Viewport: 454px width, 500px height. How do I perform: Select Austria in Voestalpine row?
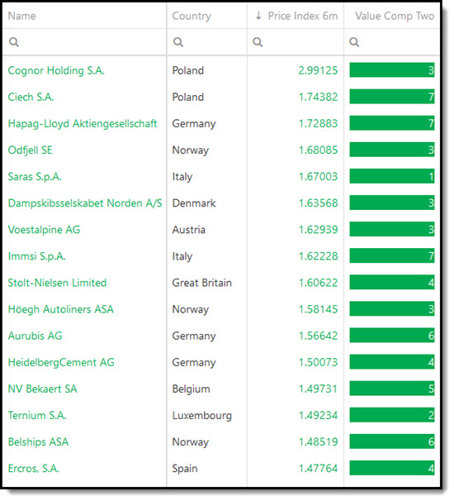coord(189,230)
